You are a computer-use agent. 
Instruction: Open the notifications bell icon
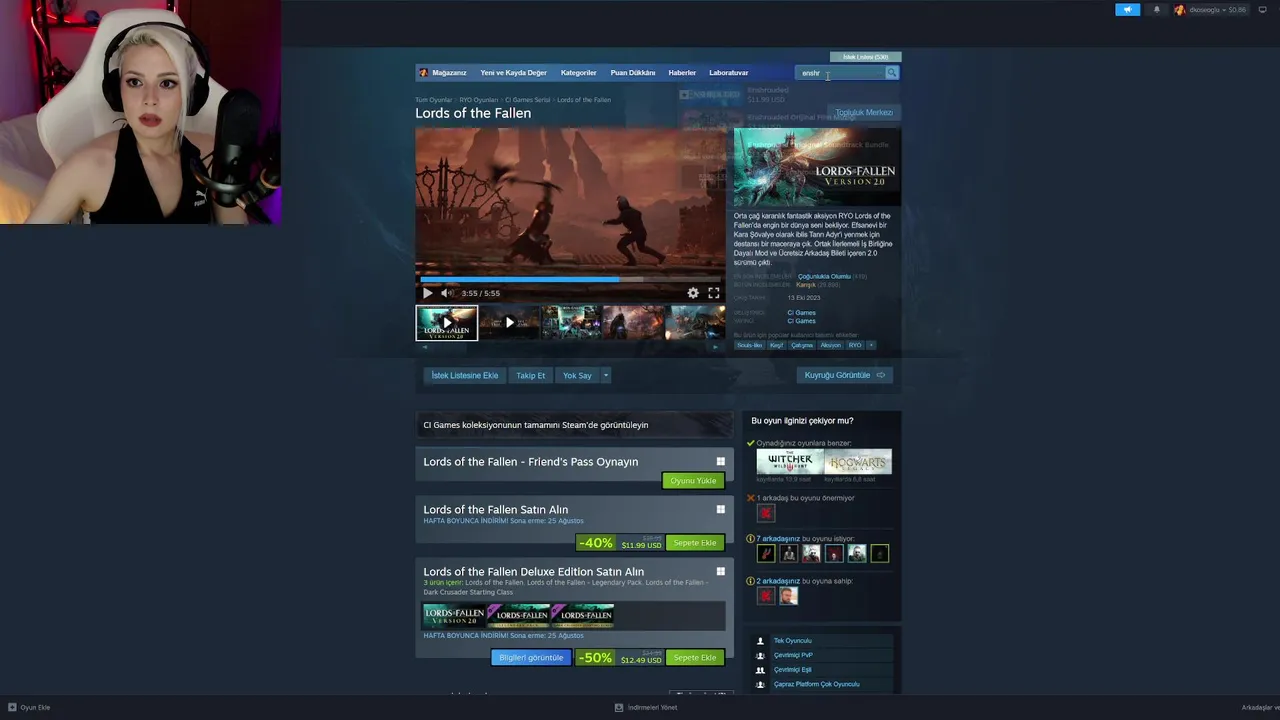1157,10
